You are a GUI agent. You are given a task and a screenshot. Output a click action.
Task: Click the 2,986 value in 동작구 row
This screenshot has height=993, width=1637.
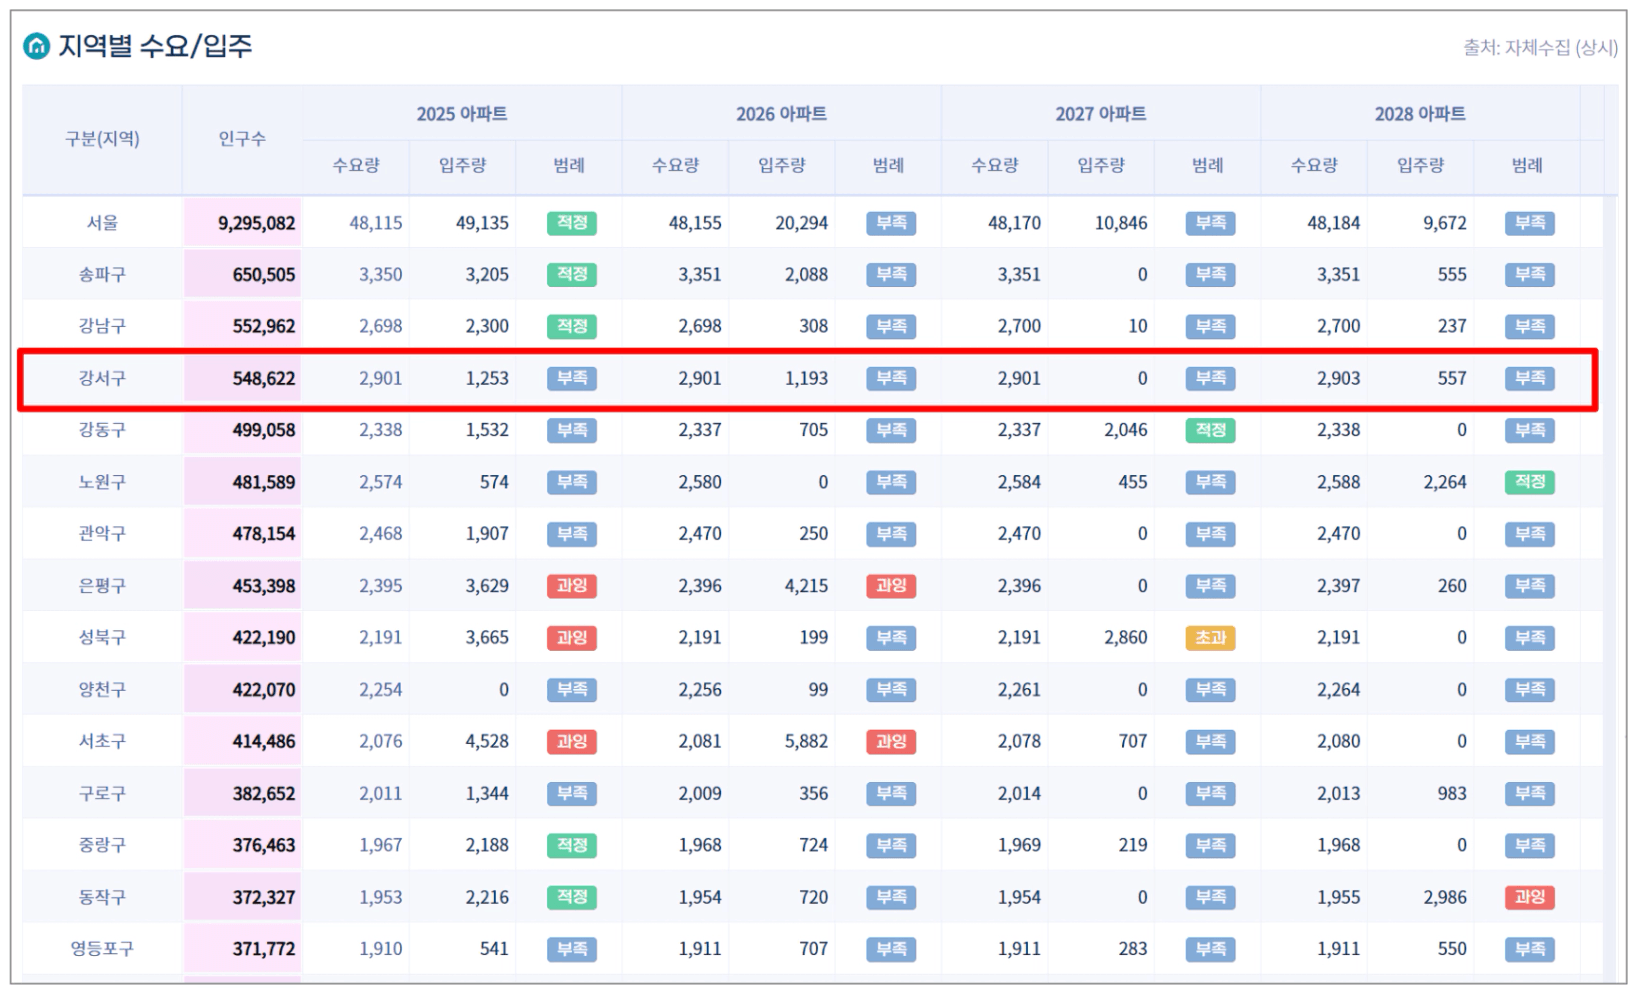[x=1445, y=897]
